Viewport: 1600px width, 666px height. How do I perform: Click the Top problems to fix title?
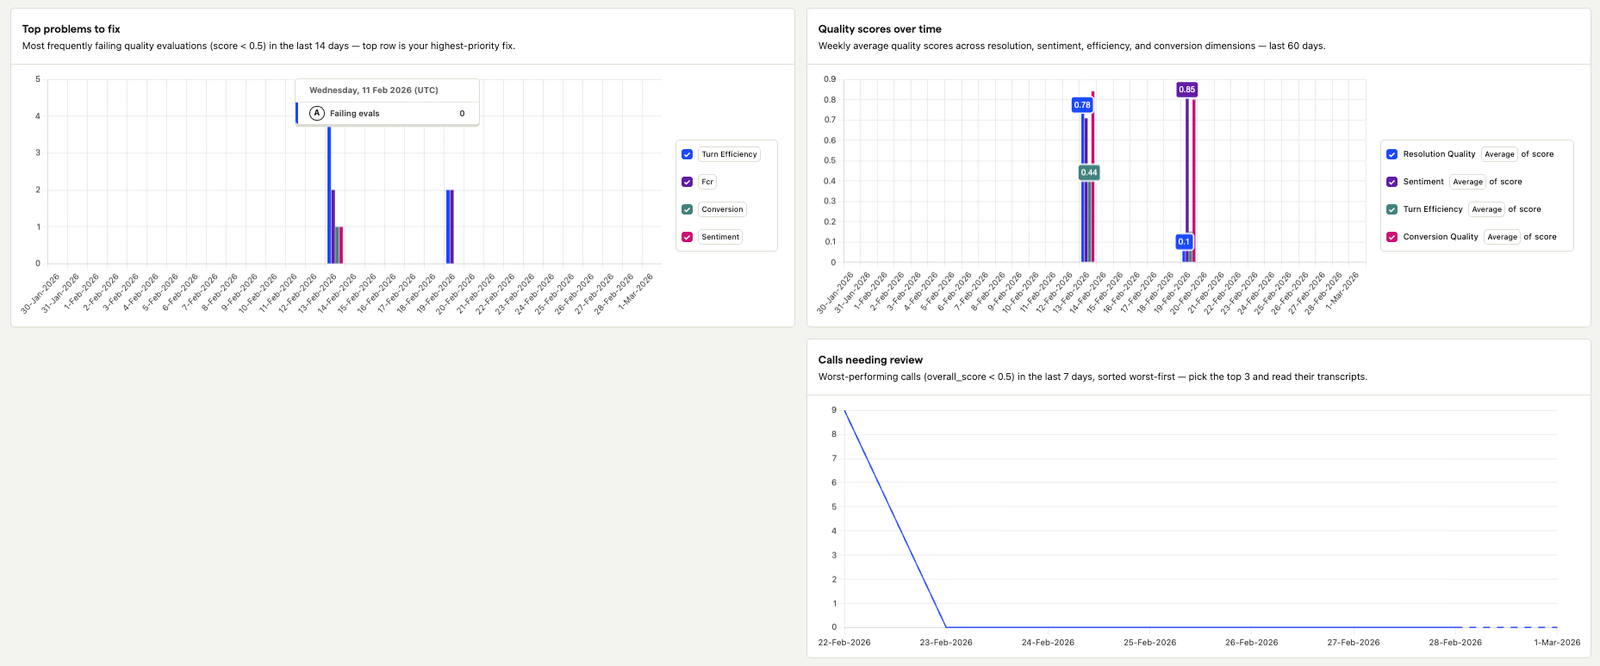(71, 29)
